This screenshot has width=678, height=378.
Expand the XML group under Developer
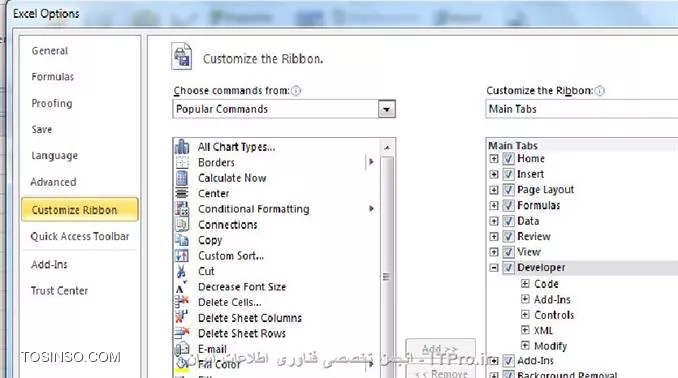[525, 330]
